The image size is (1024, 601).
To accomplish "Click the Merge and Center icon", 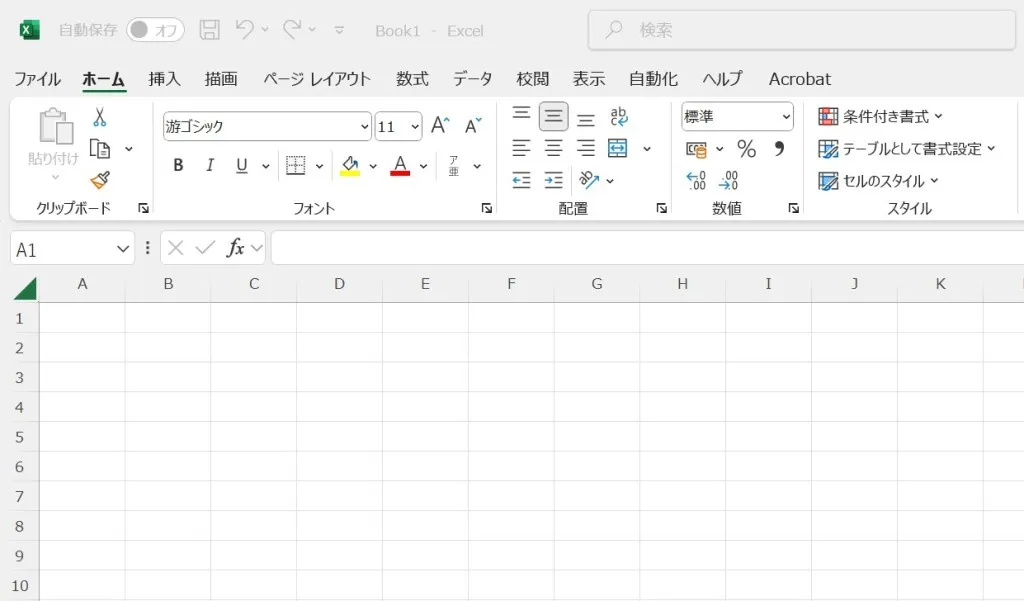I will (618, 149).
